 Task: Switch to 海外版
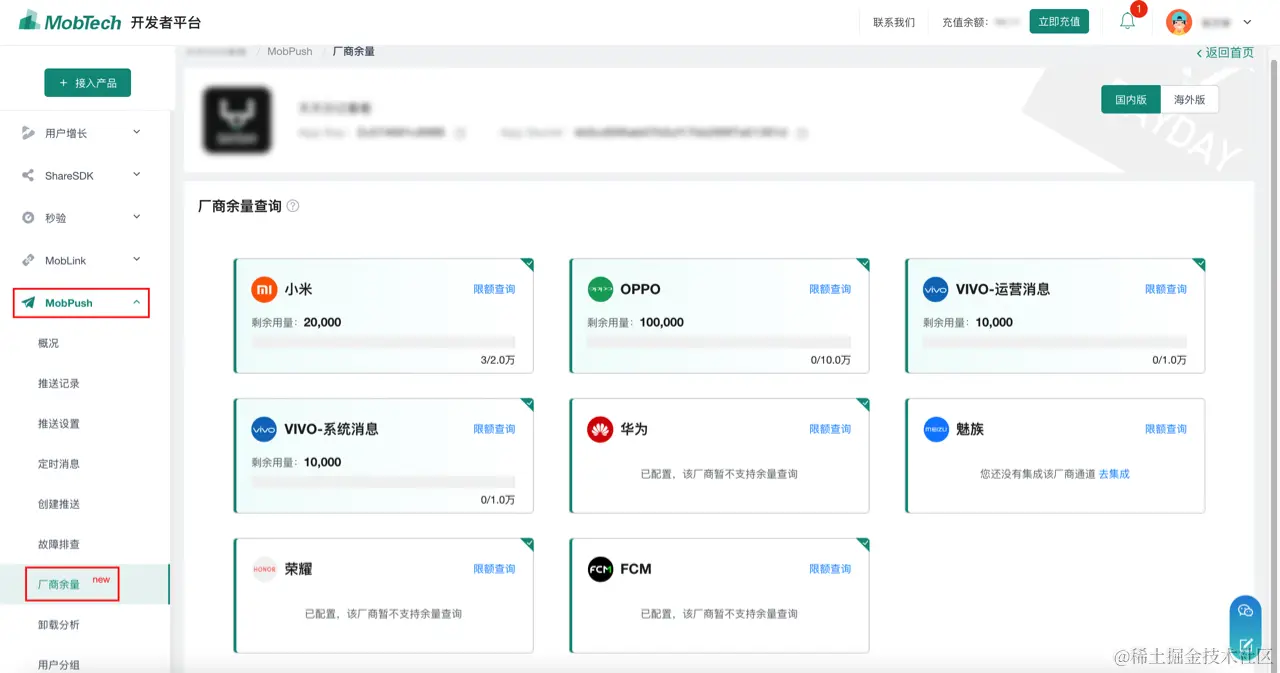[x=1190, y=99]
